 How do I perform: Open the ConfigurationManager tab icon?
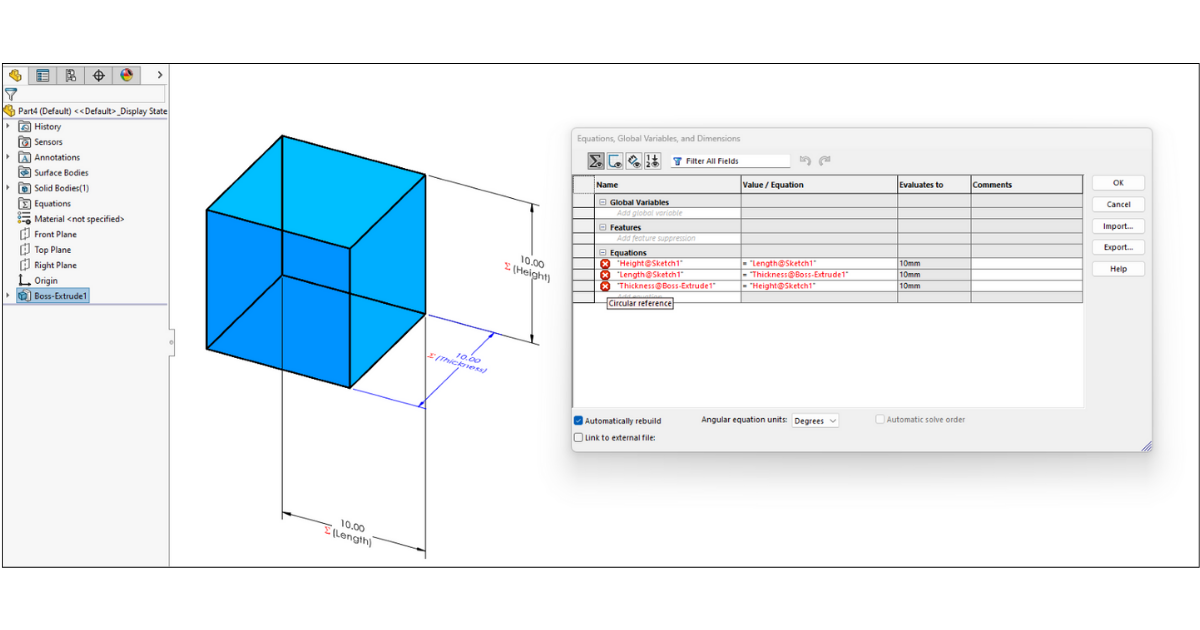[x=70, y=75]
